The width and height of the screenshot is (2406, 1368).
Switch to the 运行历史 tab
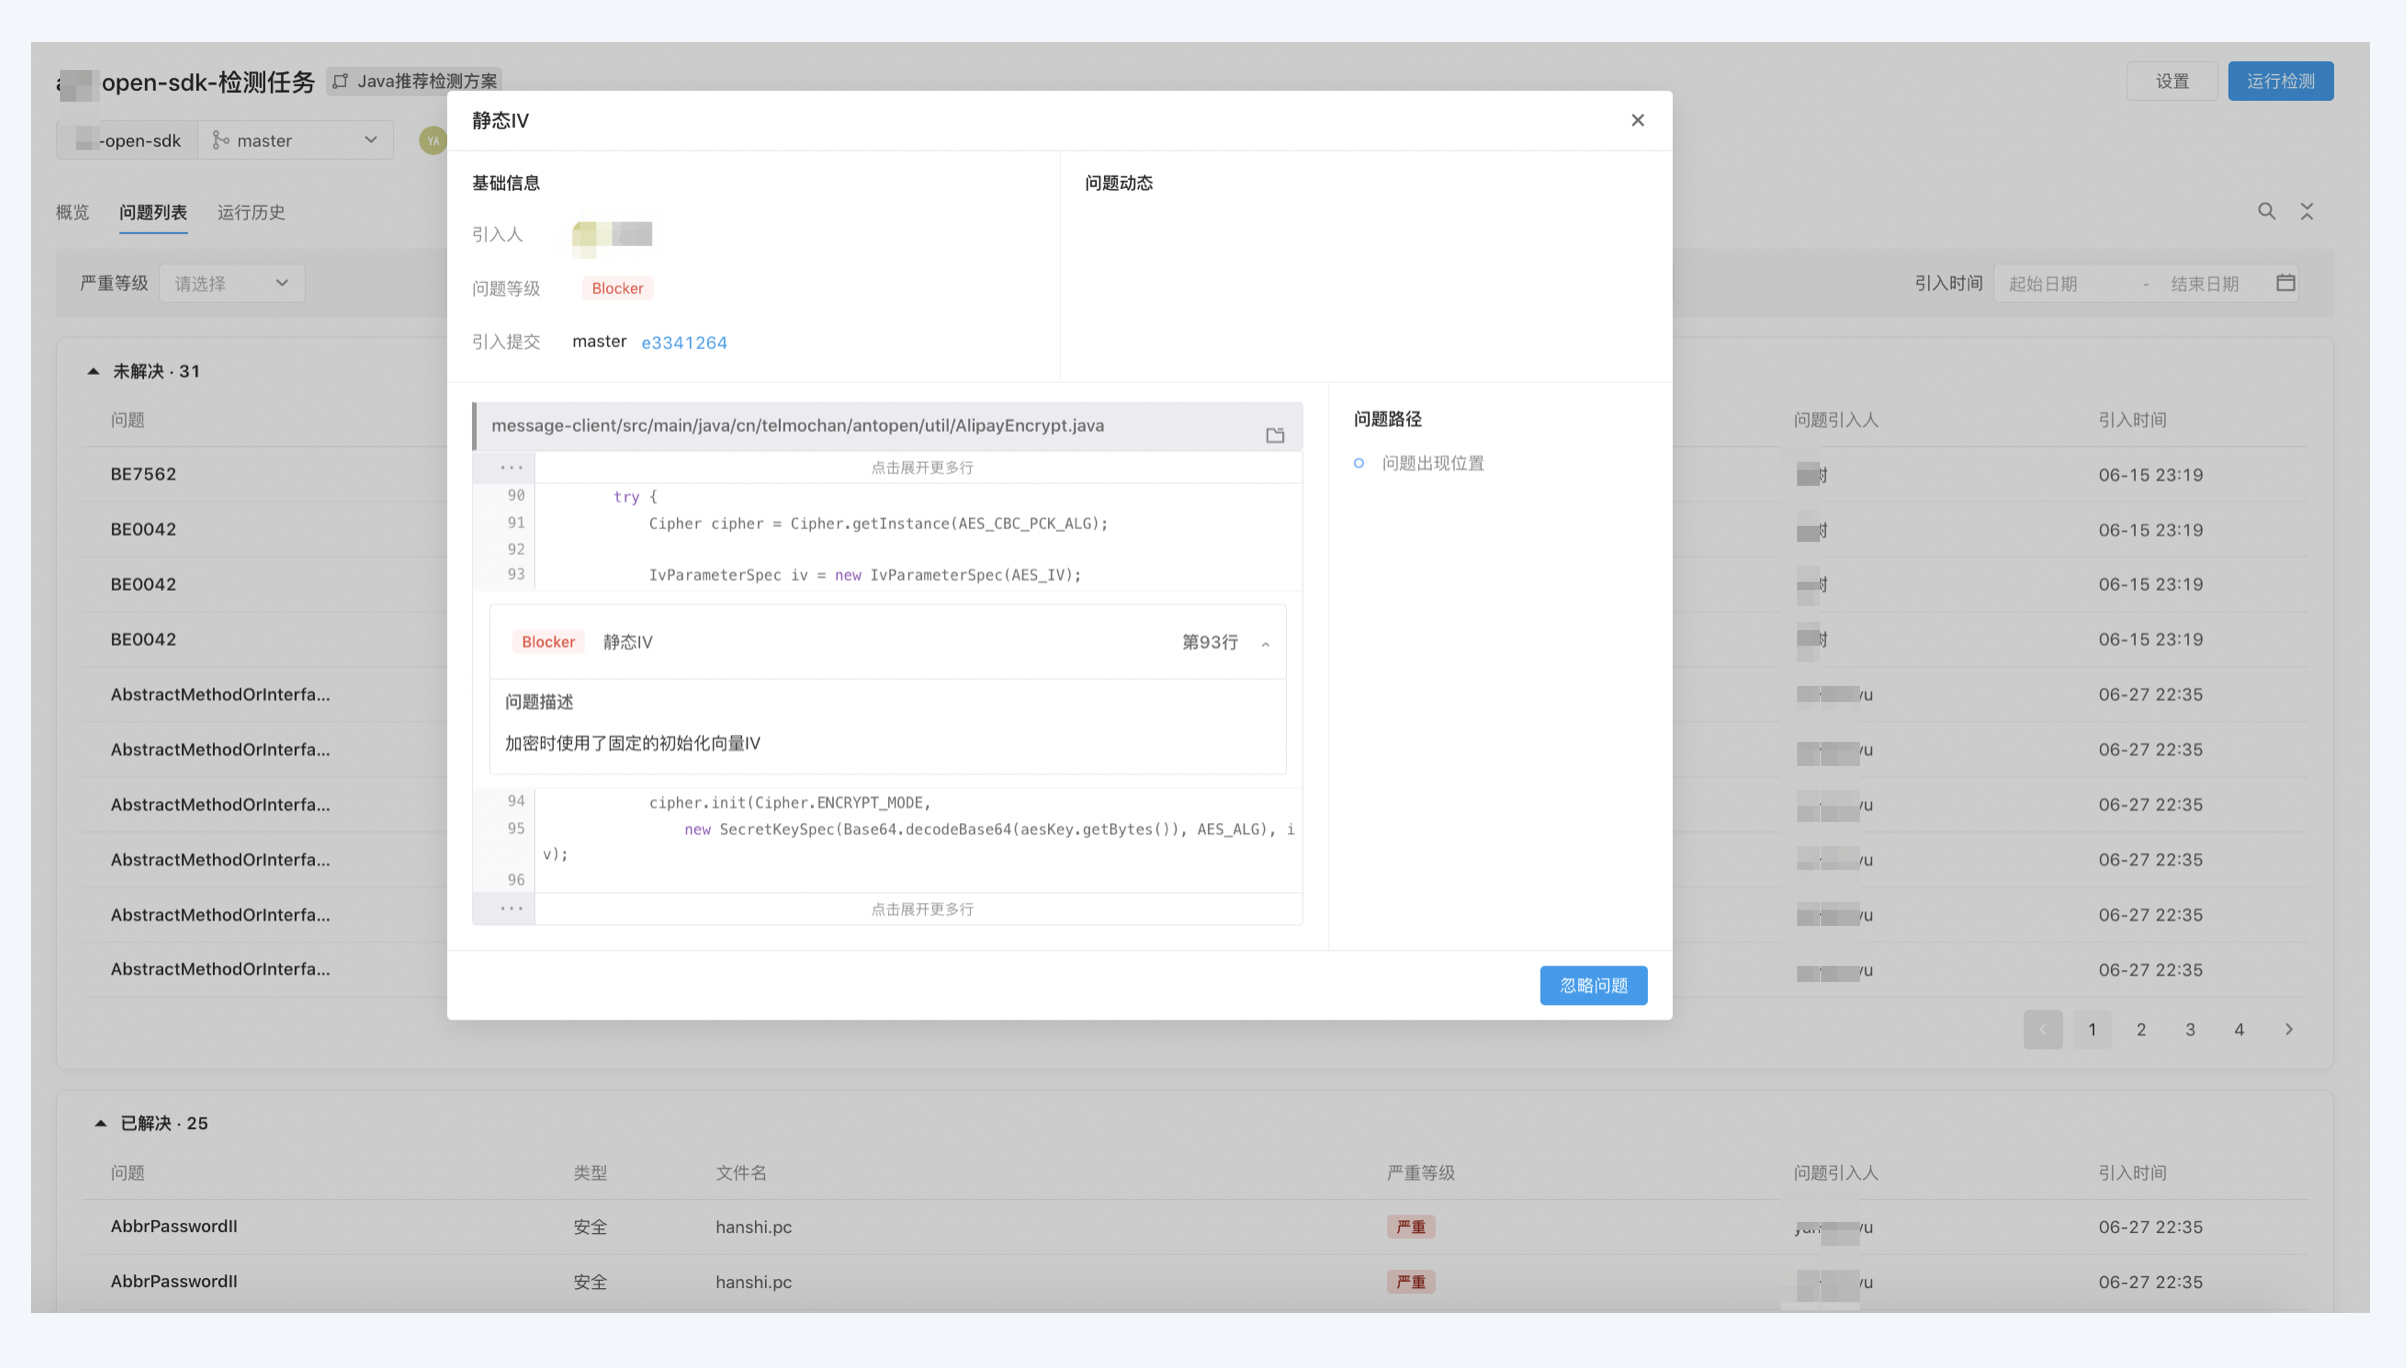(251, 212)
